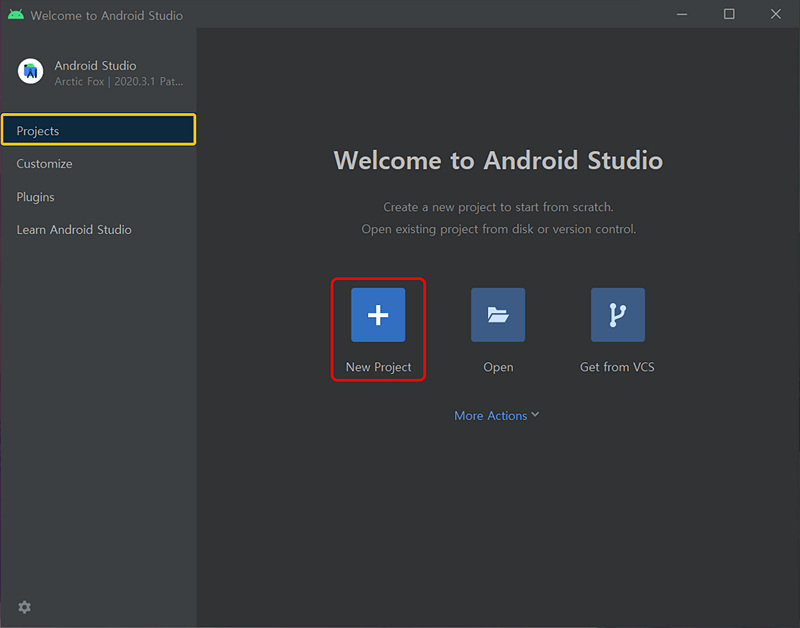
Task: Expand the More Actions dropdown
Action: pos(496,416)
